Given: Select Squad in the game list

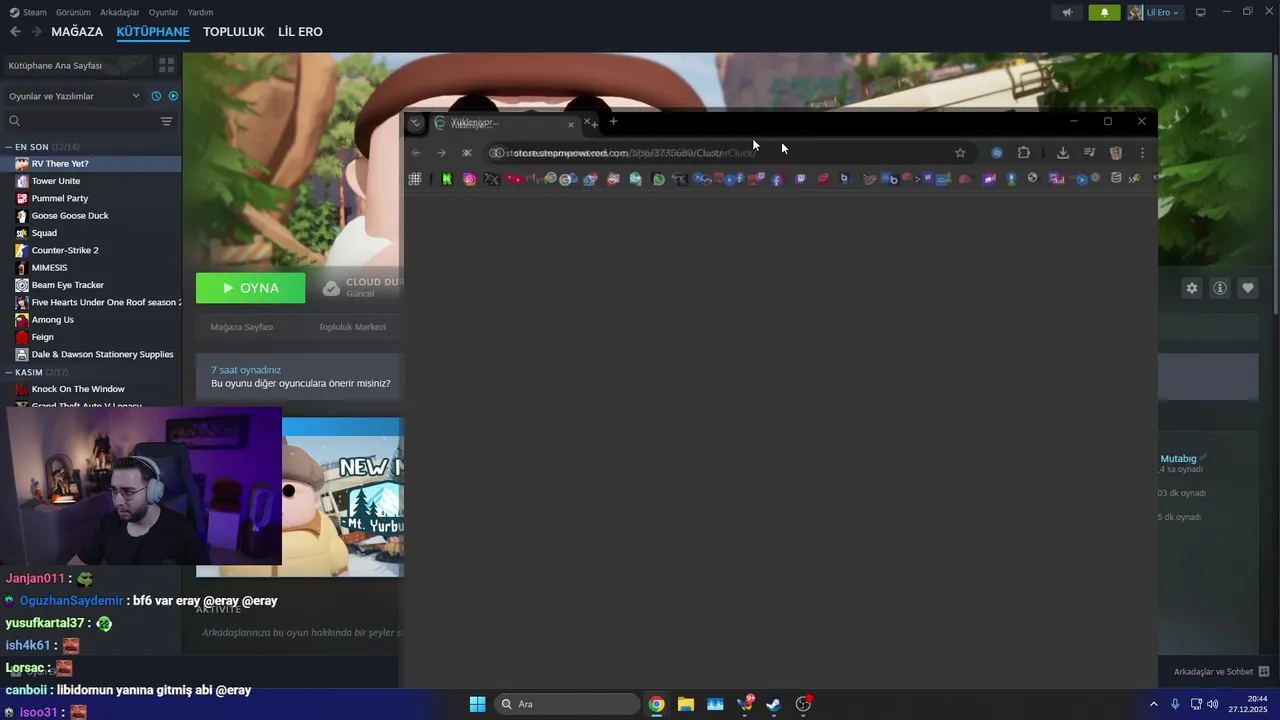Looking at the screenshot, I should [91, 233].
